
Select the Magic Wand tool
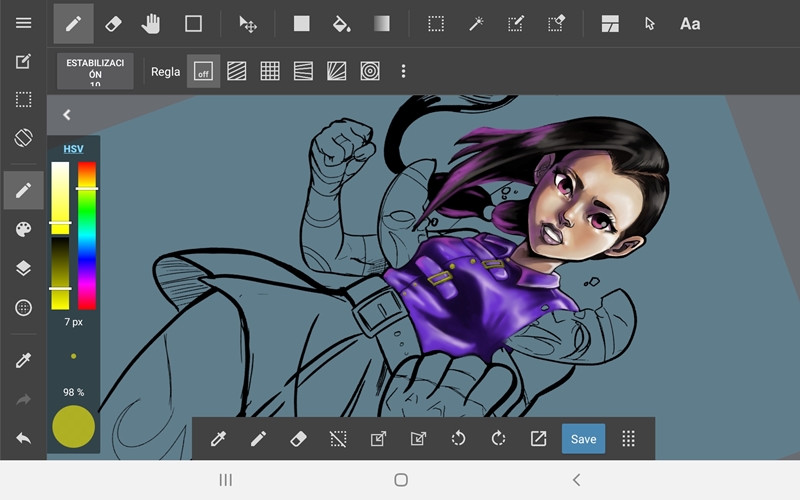coord(476,23)
